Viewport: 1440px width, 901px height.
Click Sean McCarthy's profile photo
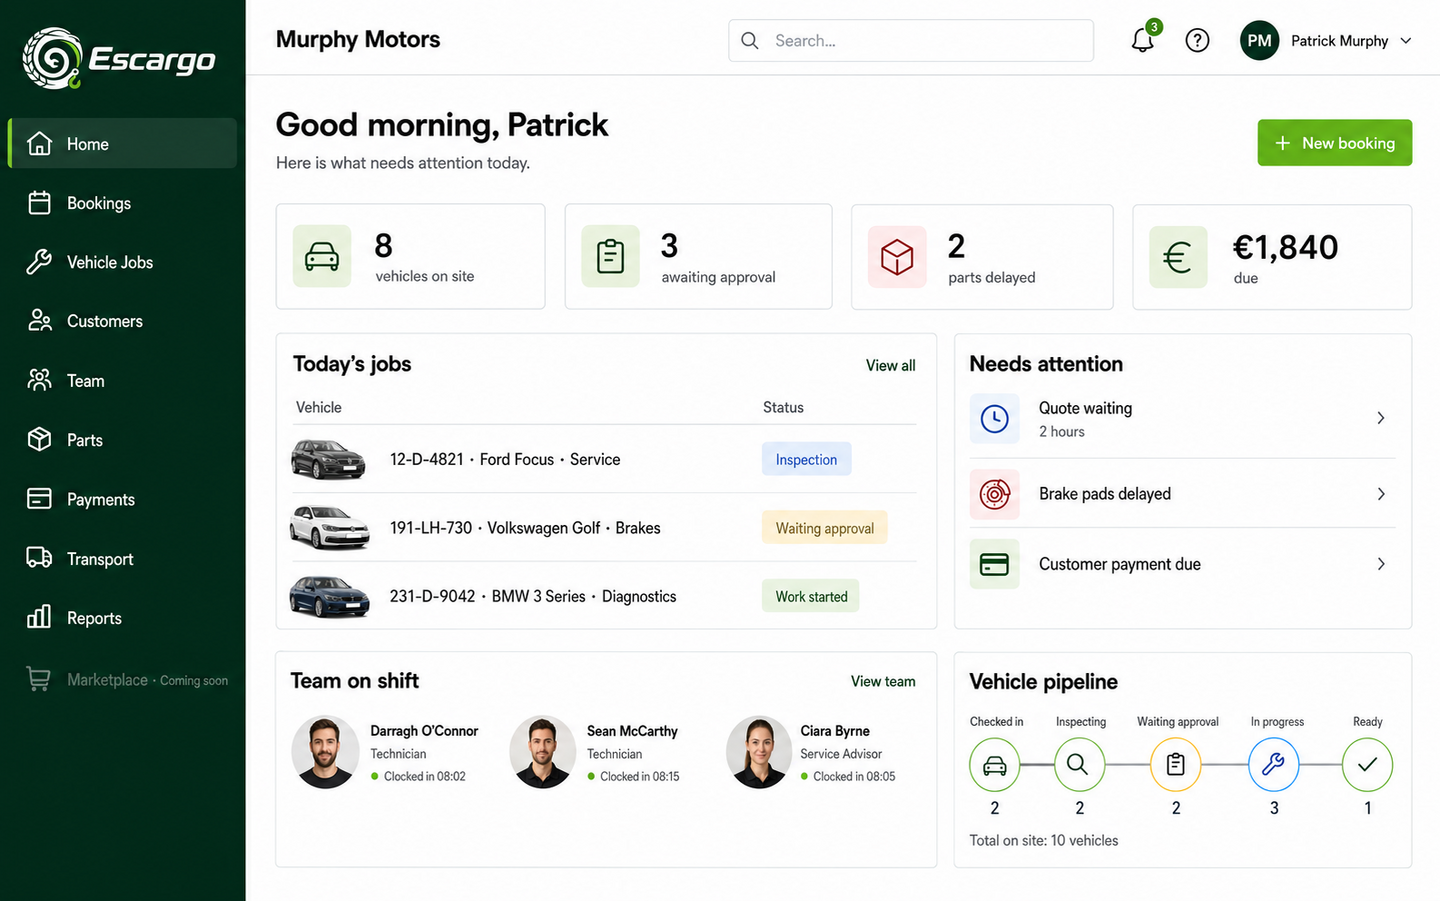coord(542,752)
